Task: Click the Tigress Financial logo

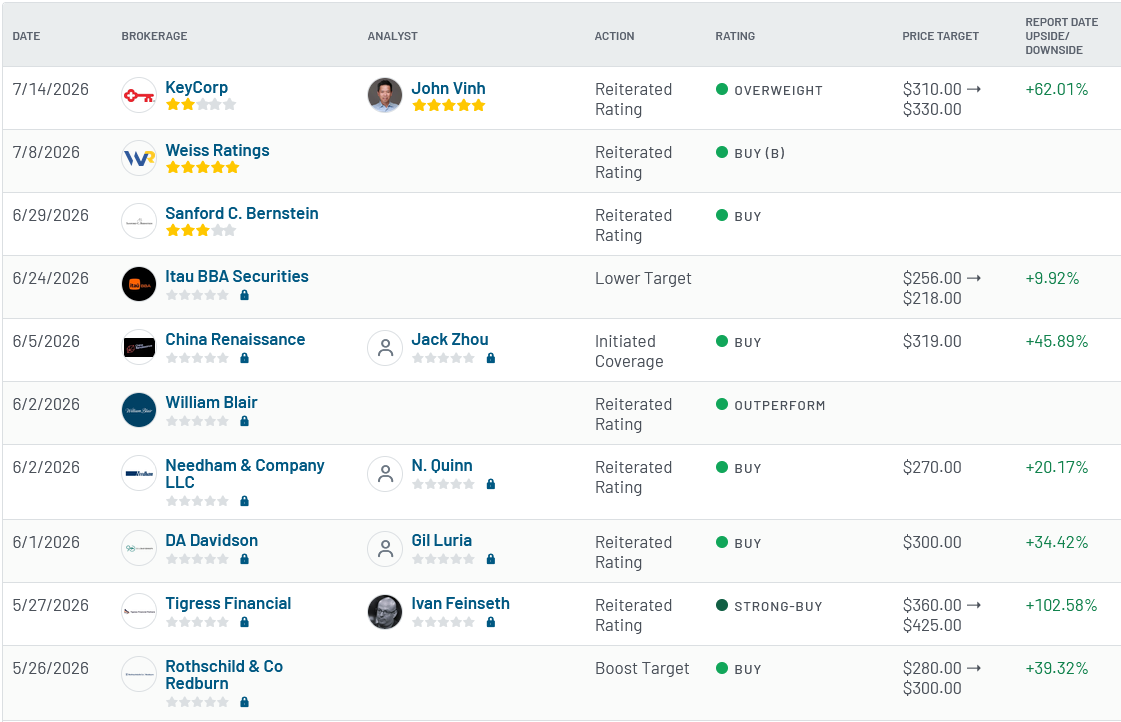Action: 139,611
